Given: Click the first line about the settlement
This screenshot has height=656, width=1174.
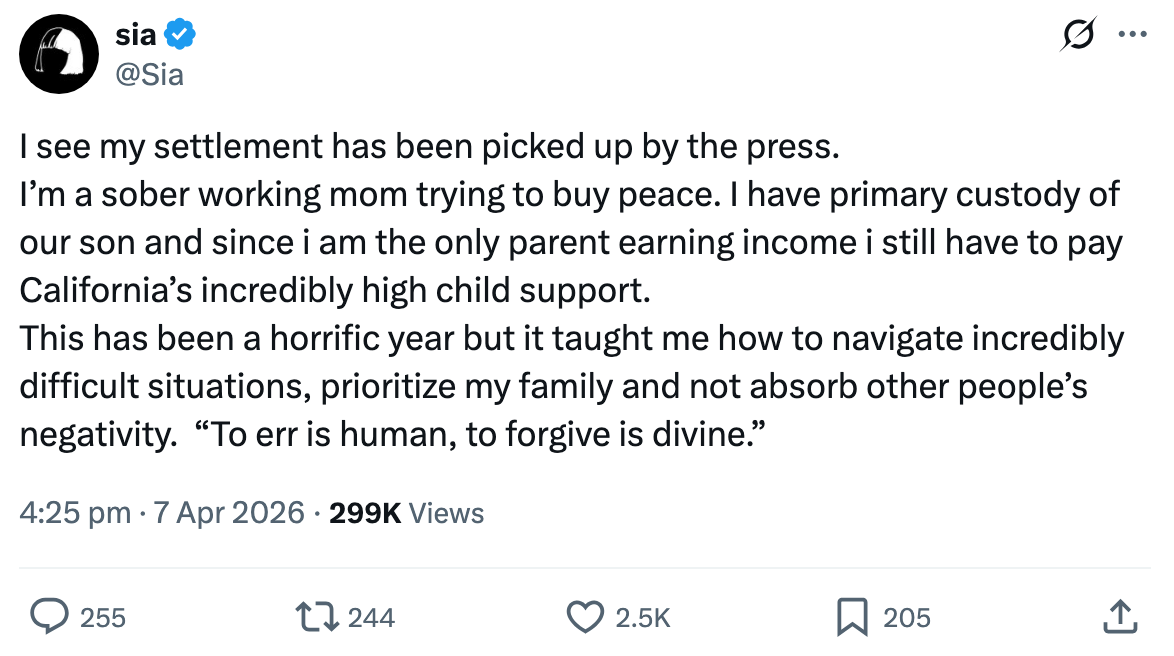Looking at the screenshot, I should coord(427,147).
